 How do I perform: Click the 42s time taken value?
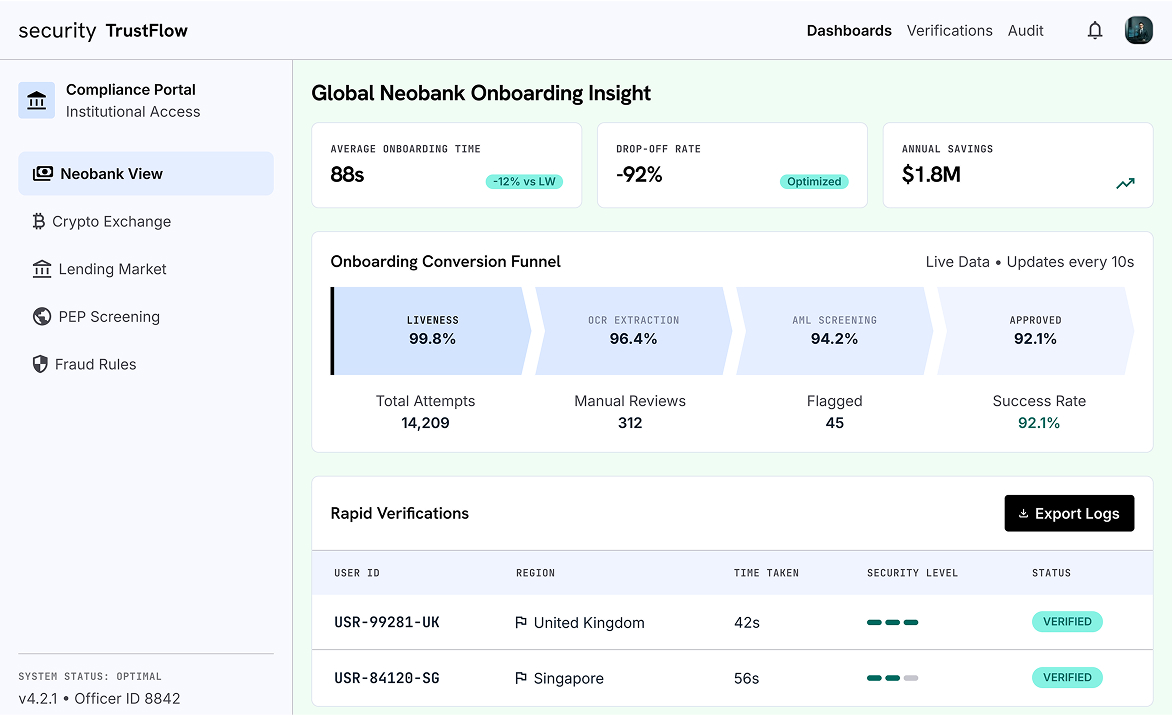tap(747, 623)
